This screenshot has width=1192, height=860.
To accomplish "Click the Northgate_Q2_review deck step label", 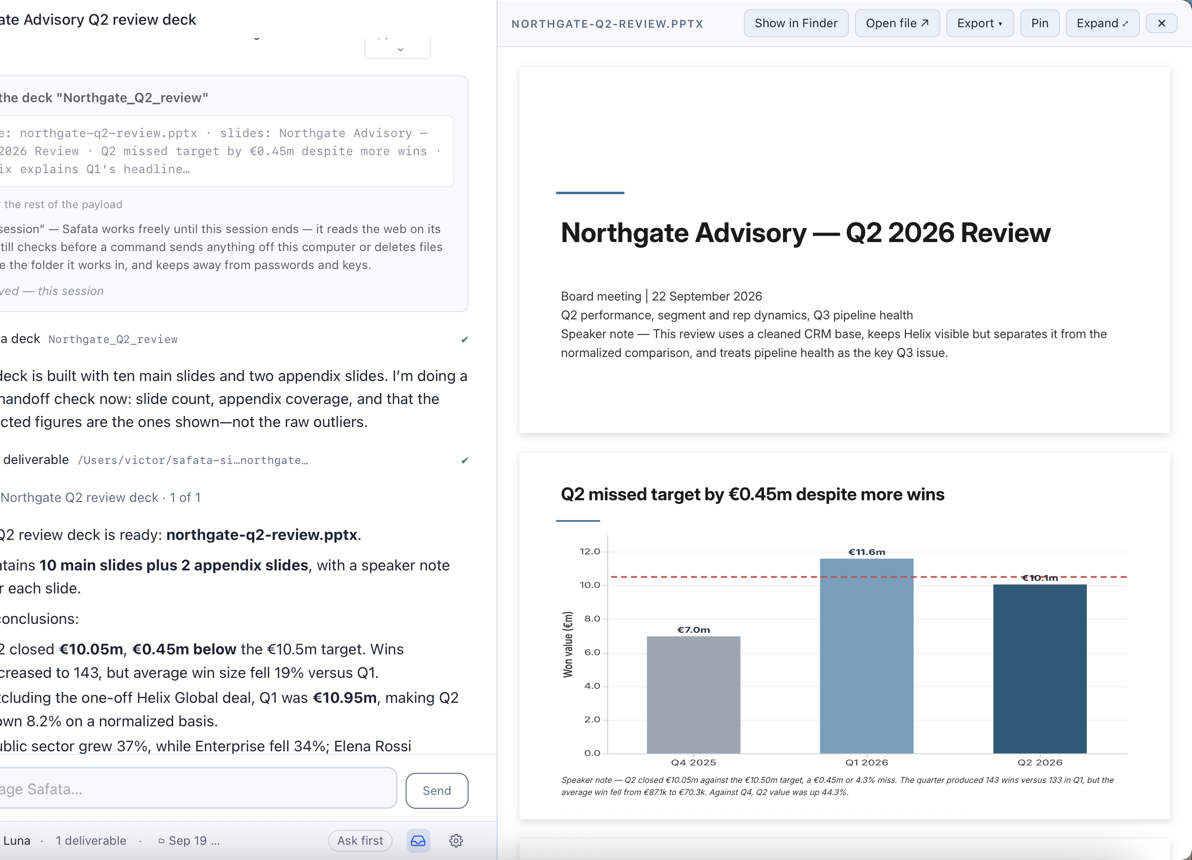I will (x=113, y=339).
